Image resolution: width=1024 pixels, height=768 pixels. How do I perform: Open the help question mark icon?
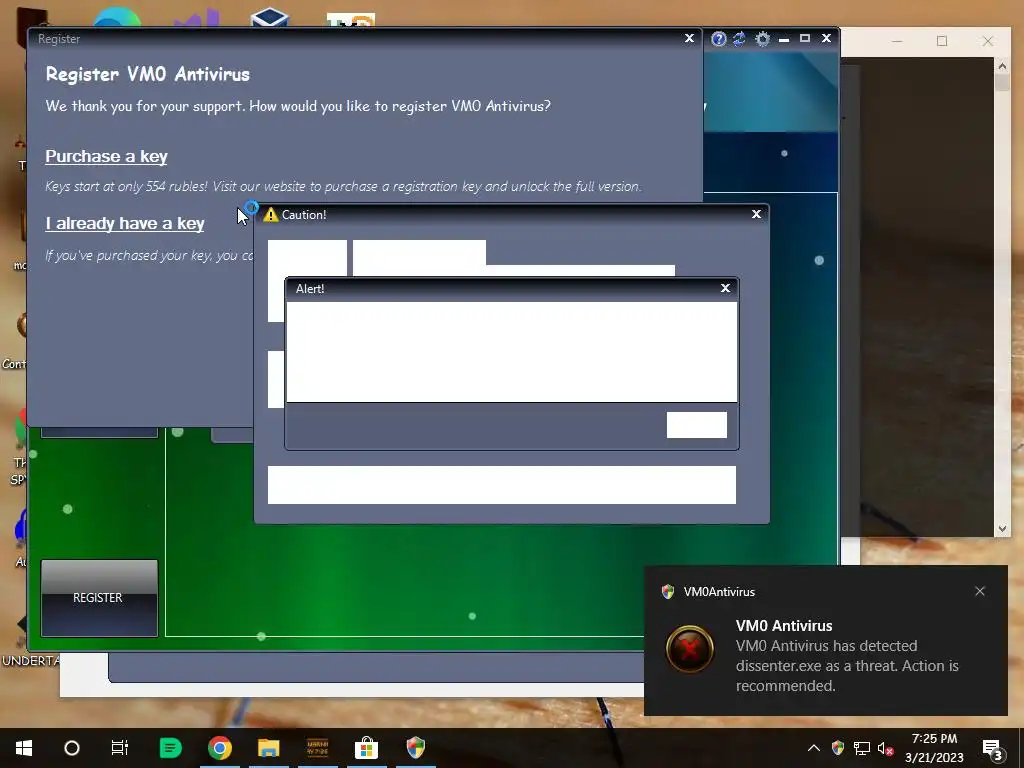[x=718, y=39]
